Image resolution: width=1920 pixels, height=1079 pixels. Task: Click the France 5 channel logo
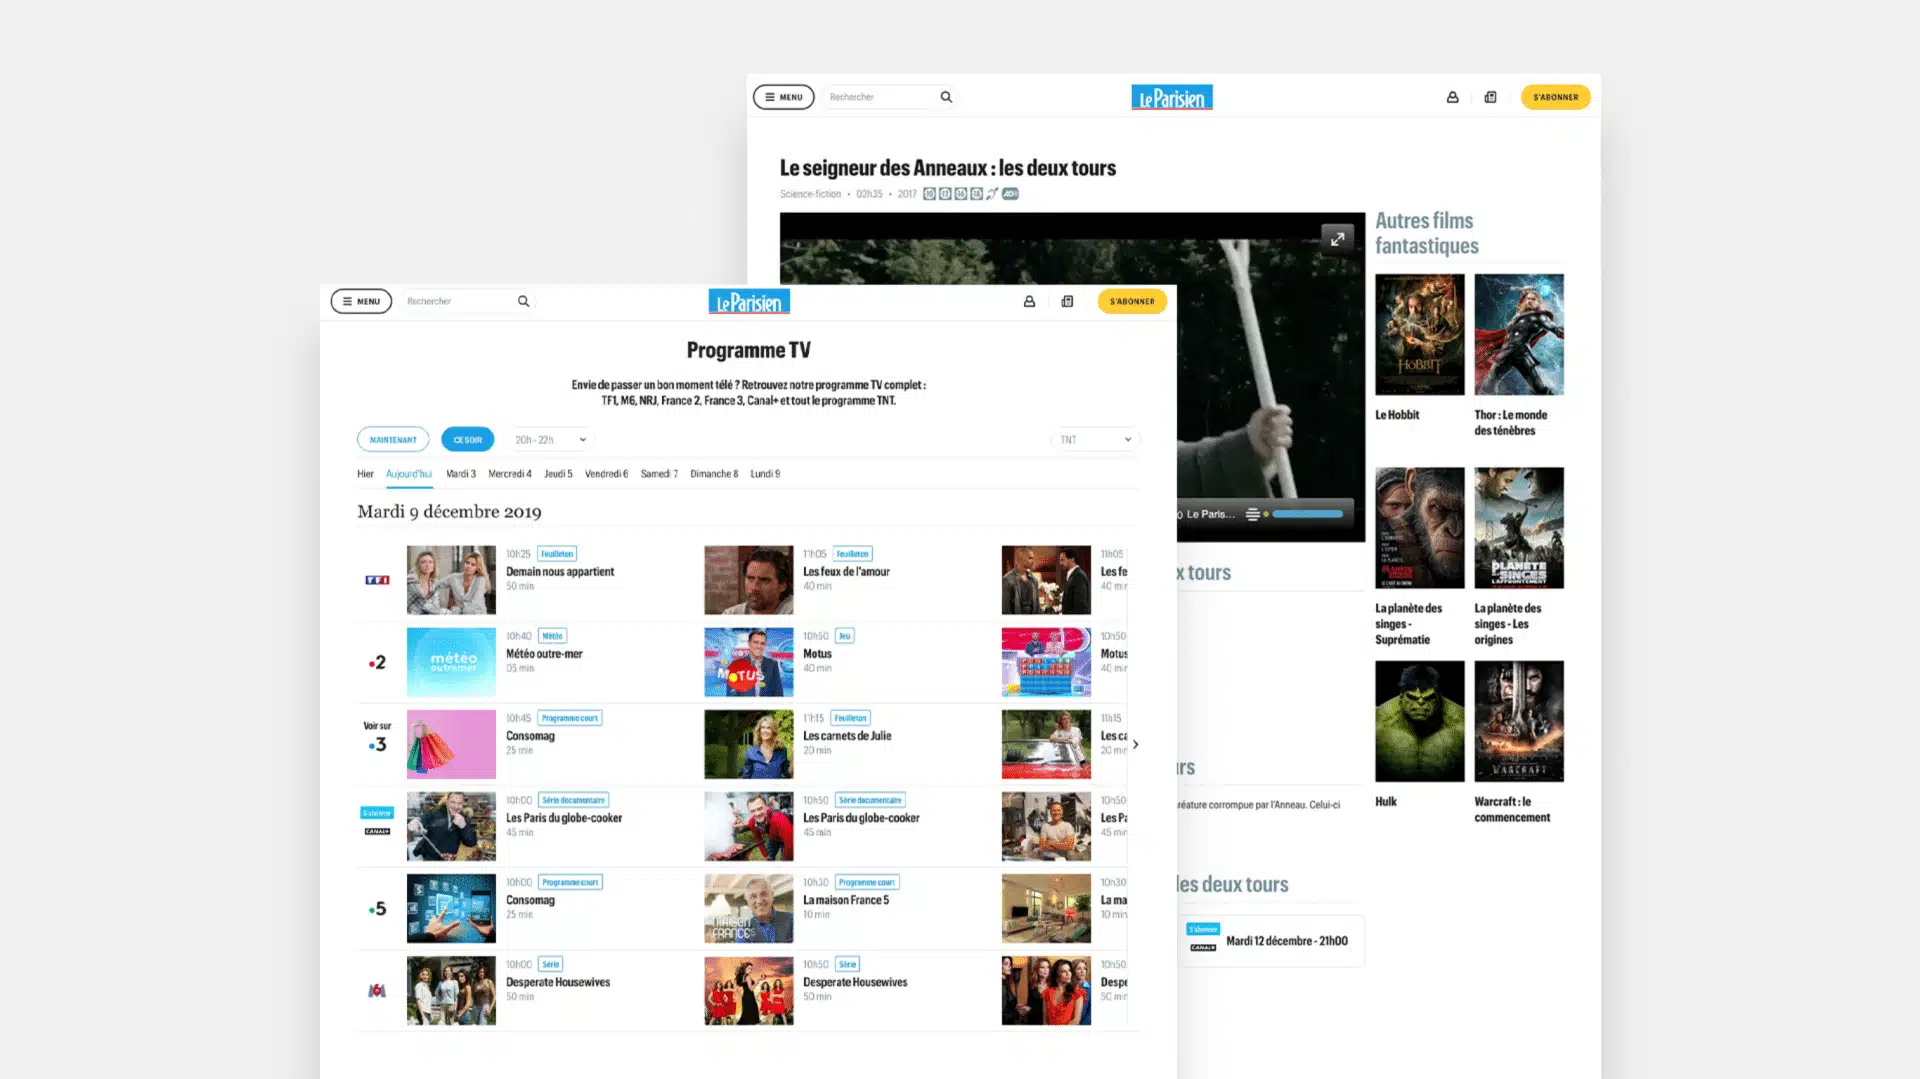point(377,909)
